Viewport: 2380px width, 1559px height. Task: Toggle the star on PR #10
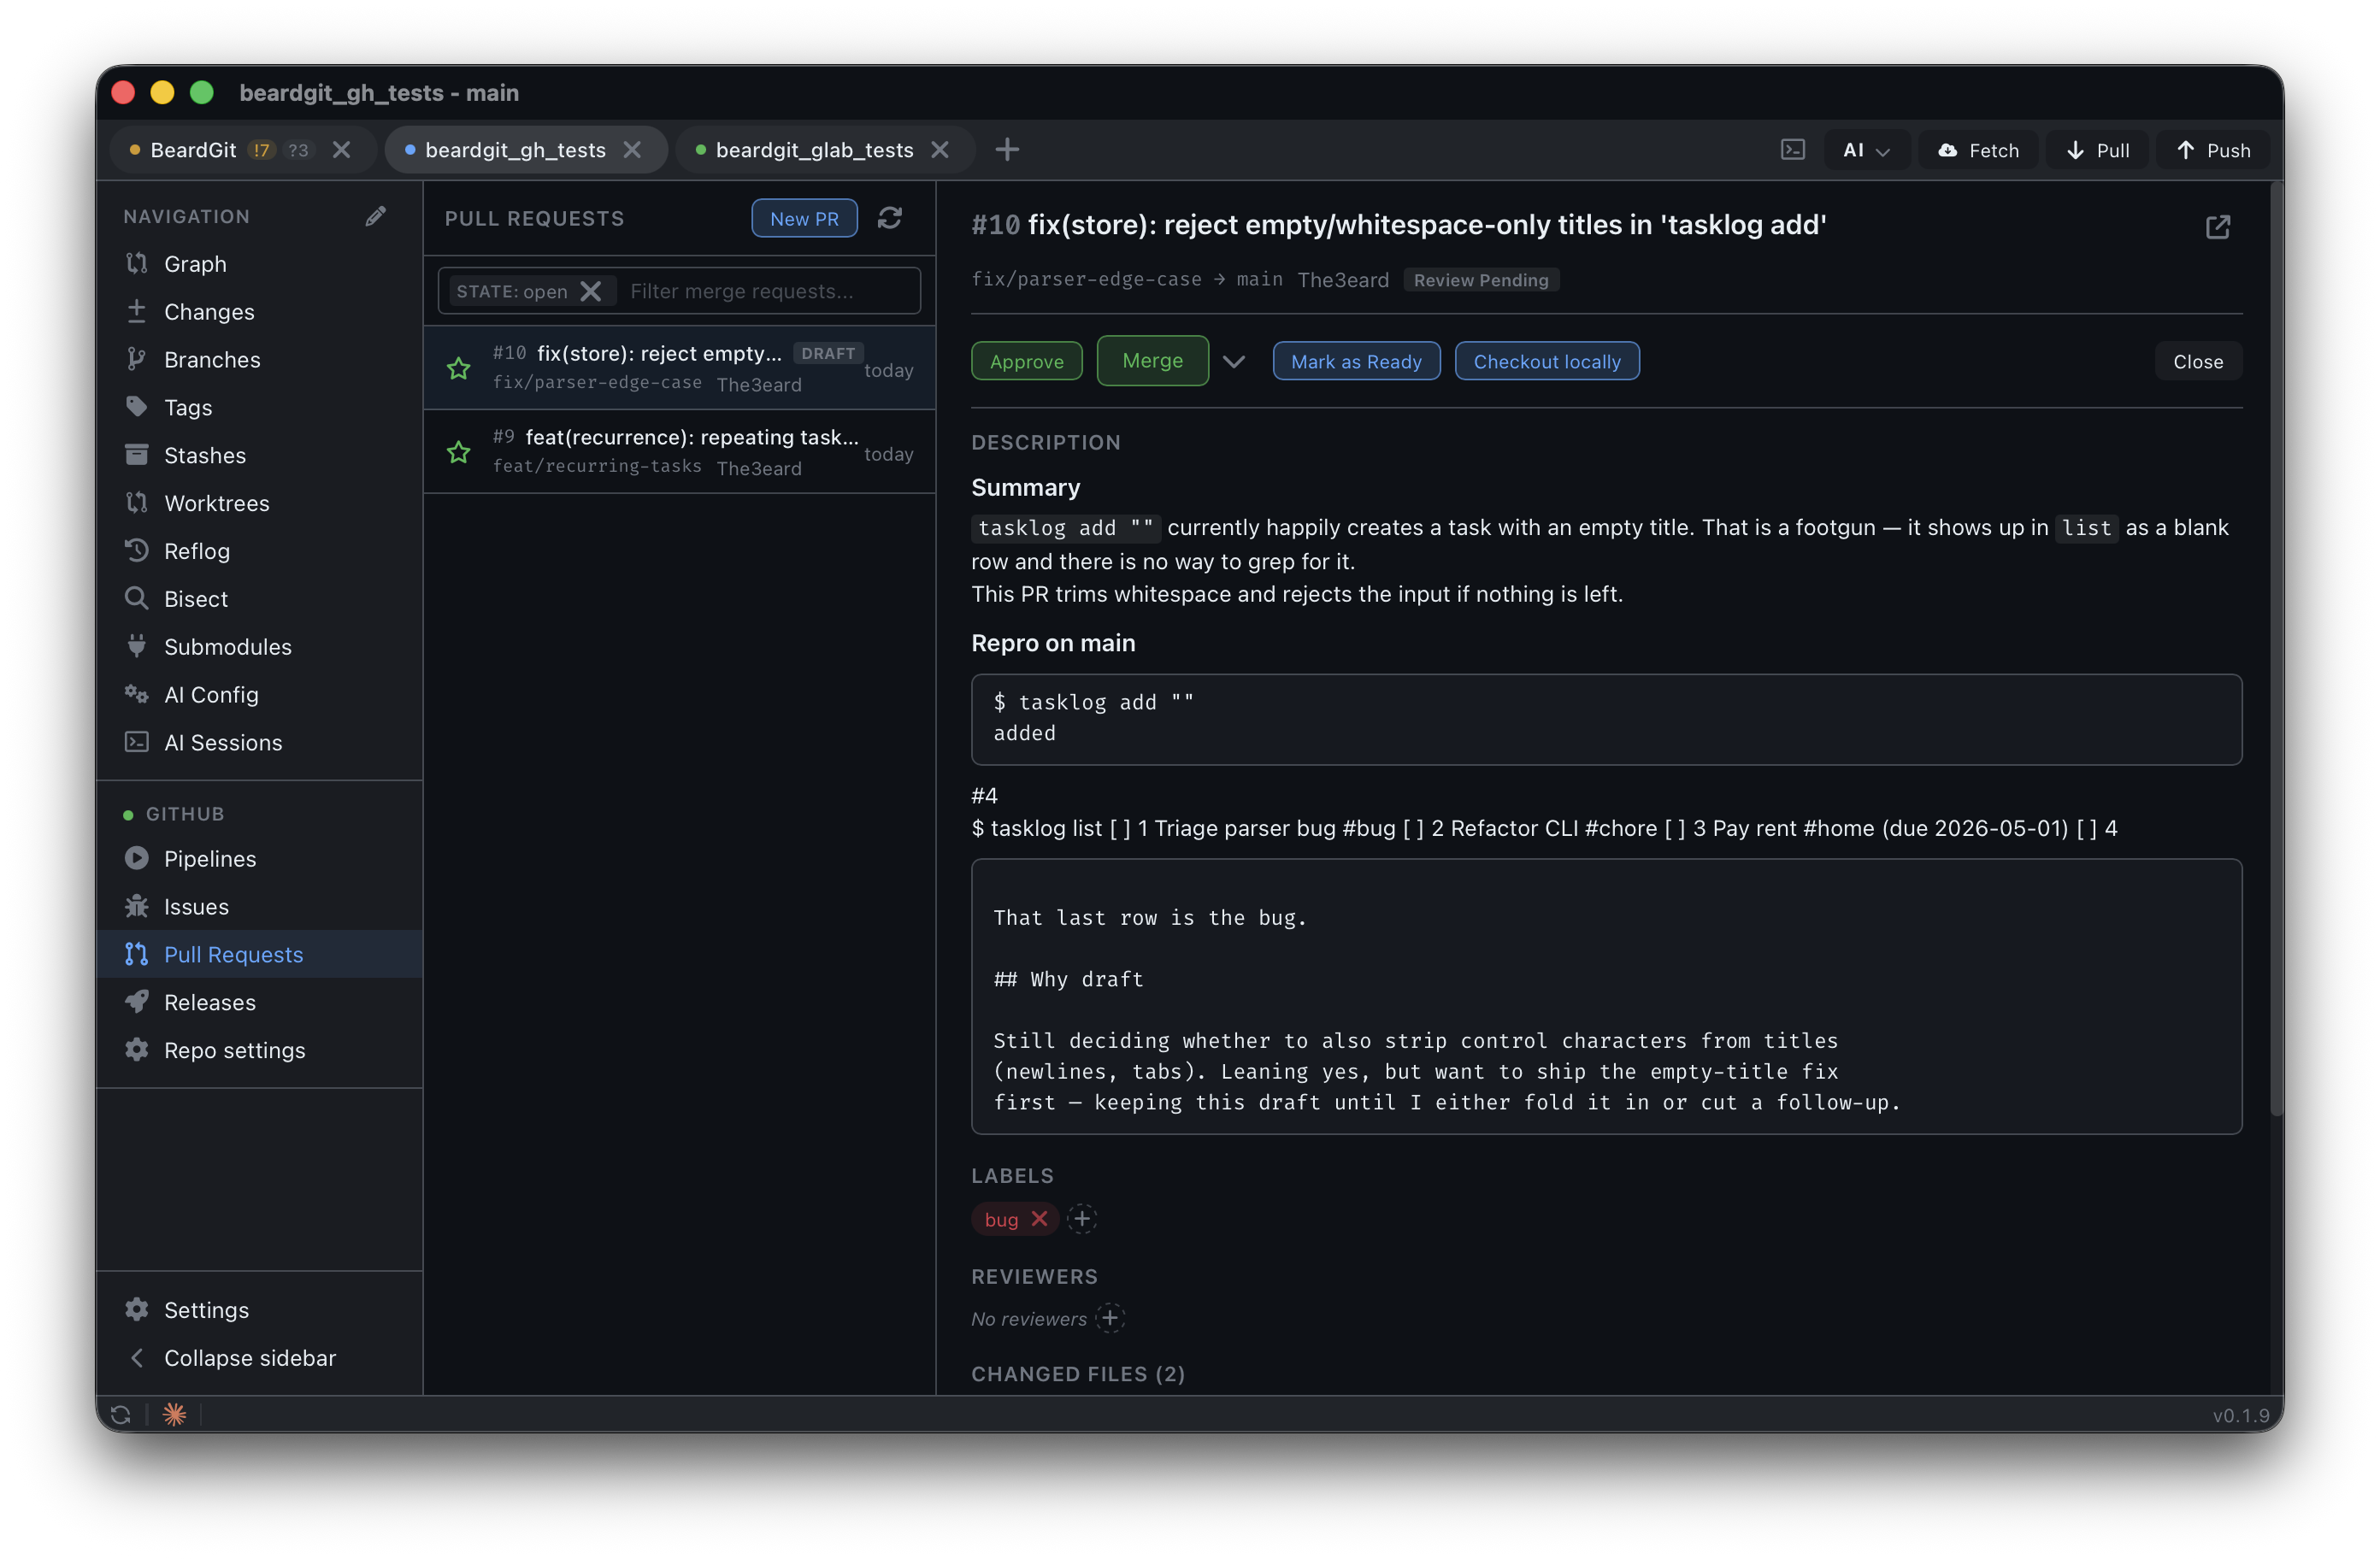(x=459, y=369)
